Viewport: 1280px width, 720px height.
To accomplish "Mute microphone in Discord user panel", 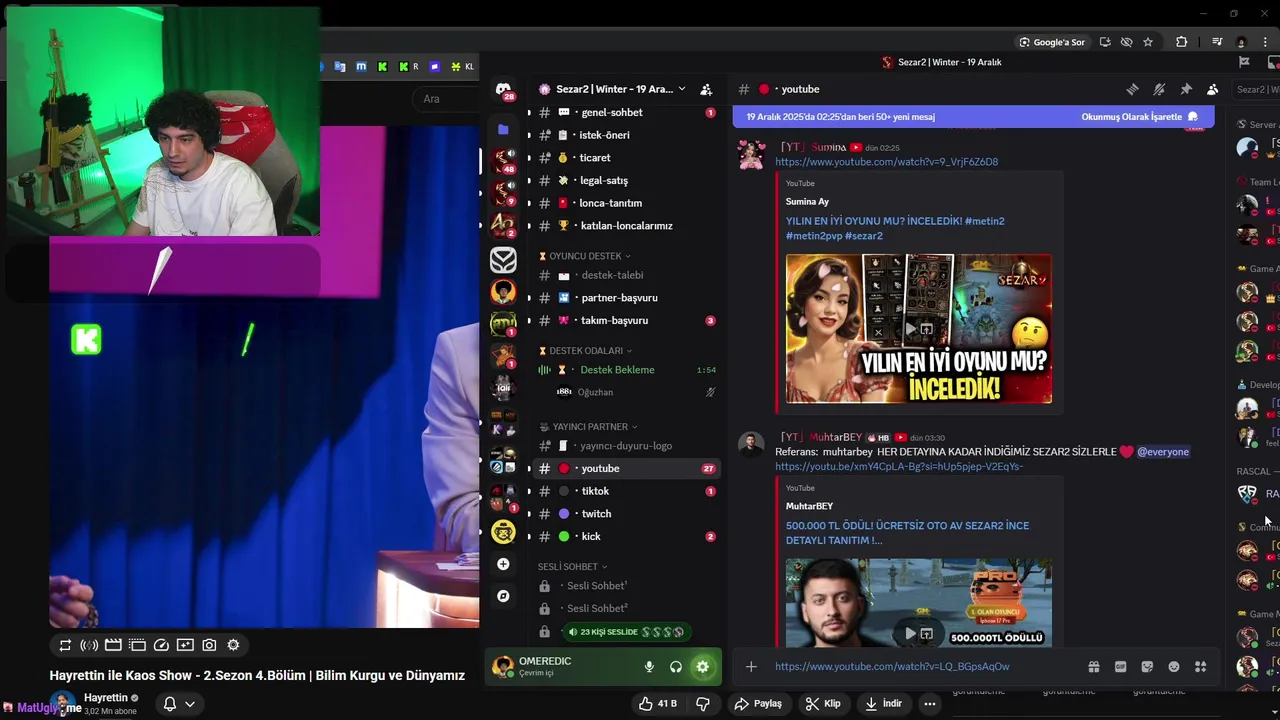I will 649,667.
